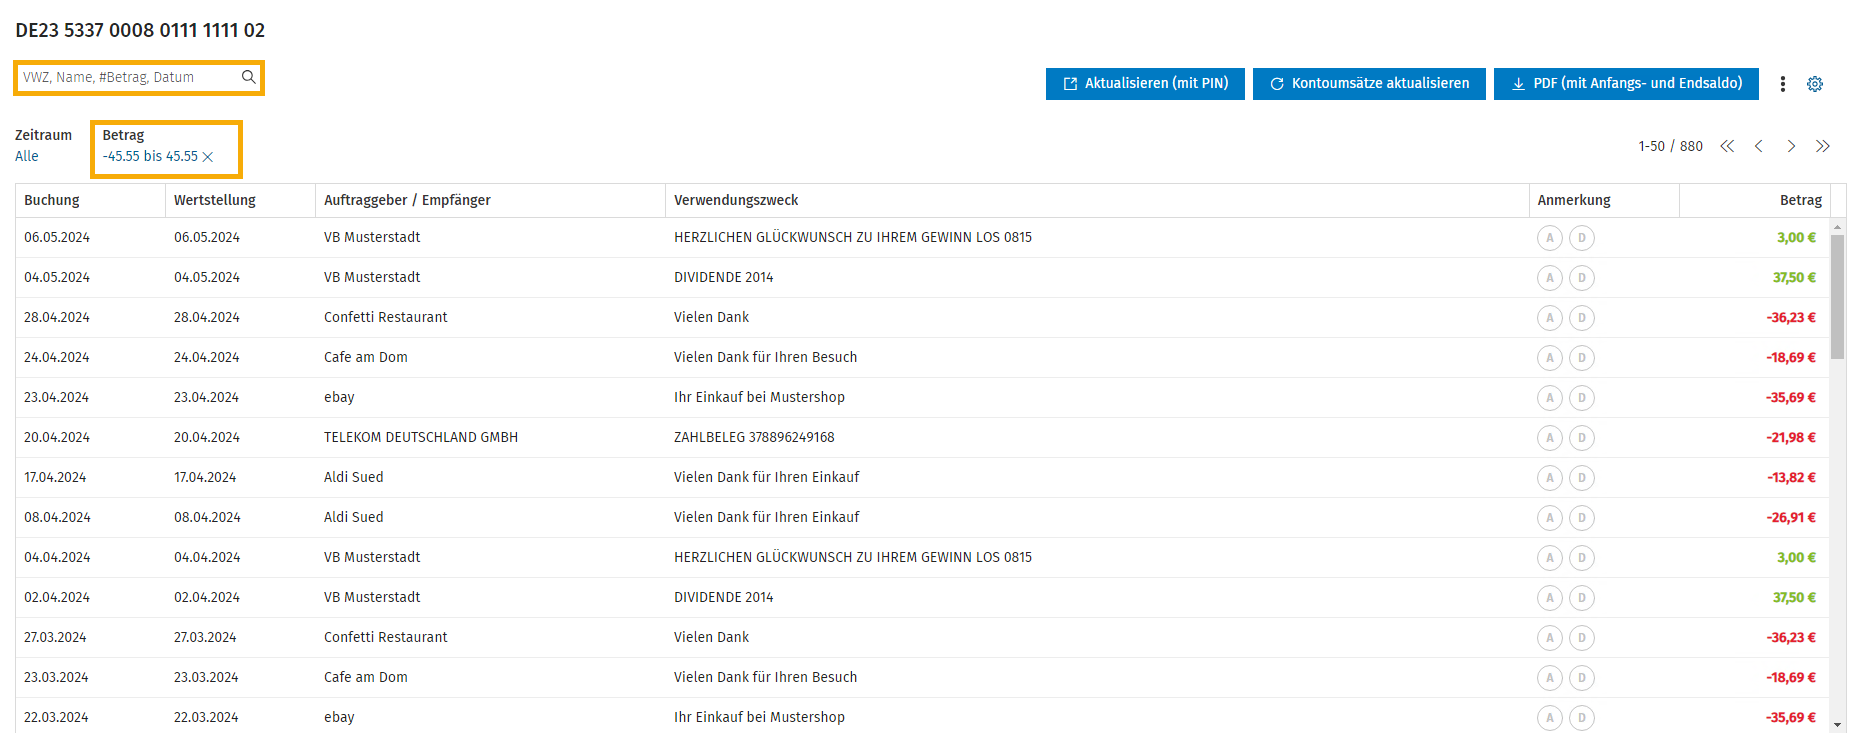Open the settings gear icon
Screen dimensions: 1854x733
click(x=1815, y=84)
